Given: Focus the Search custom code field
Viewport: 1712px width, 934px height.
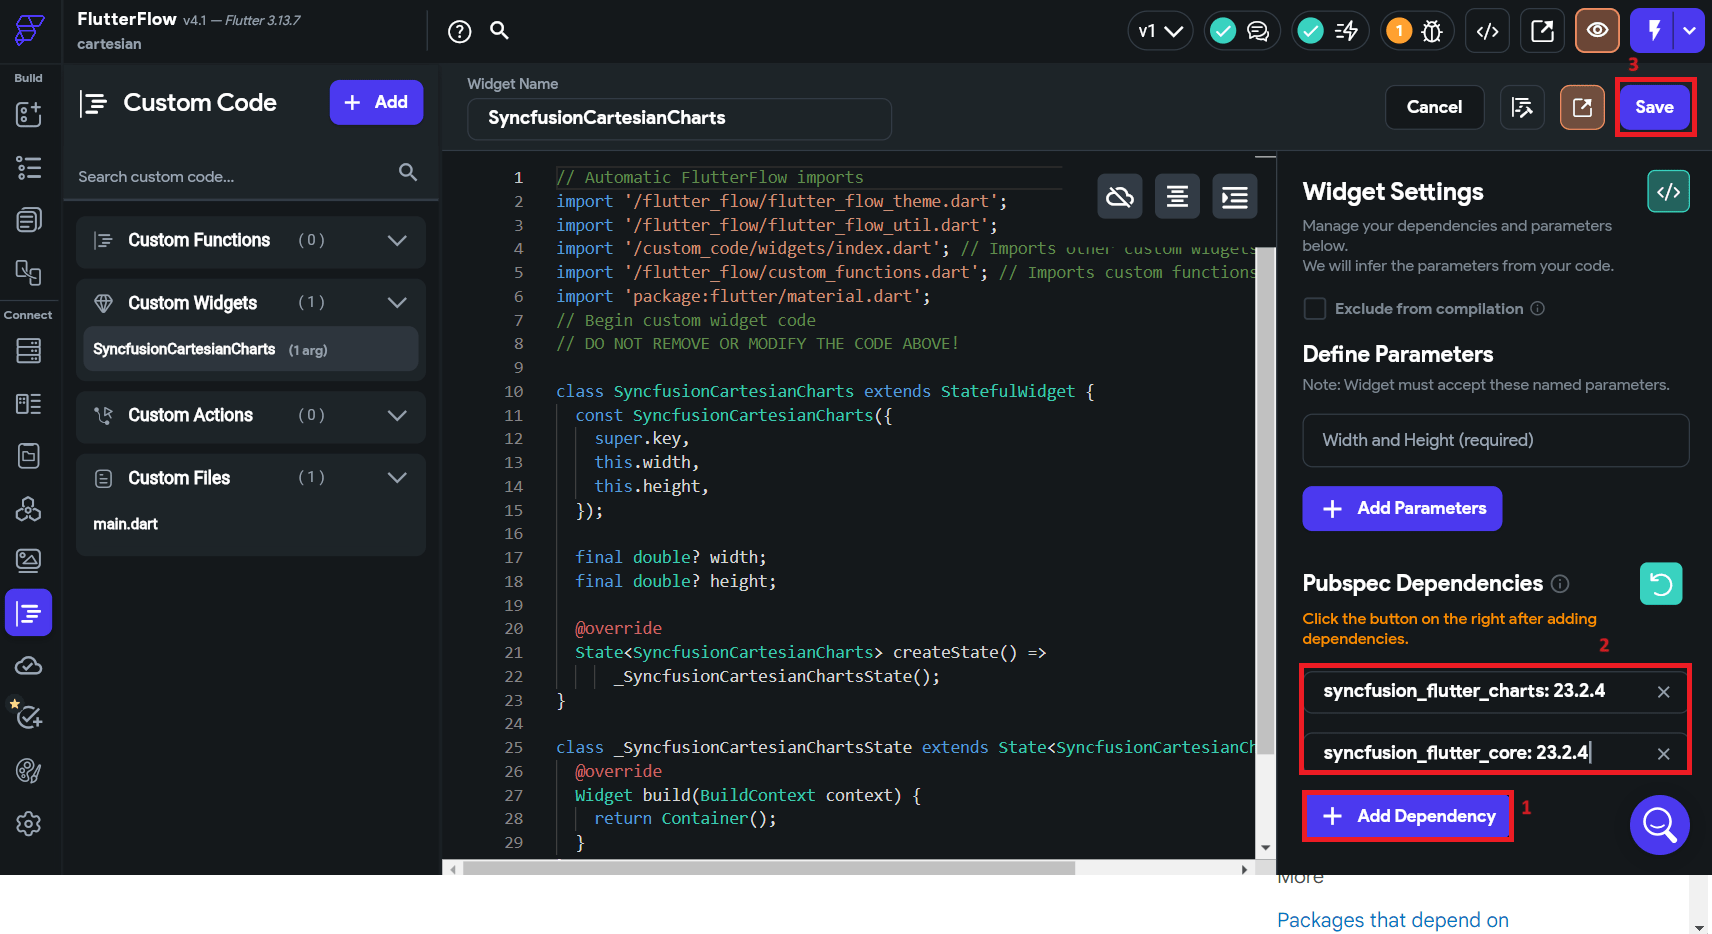Looking at the screenshot, I should [x=235, y=177].
